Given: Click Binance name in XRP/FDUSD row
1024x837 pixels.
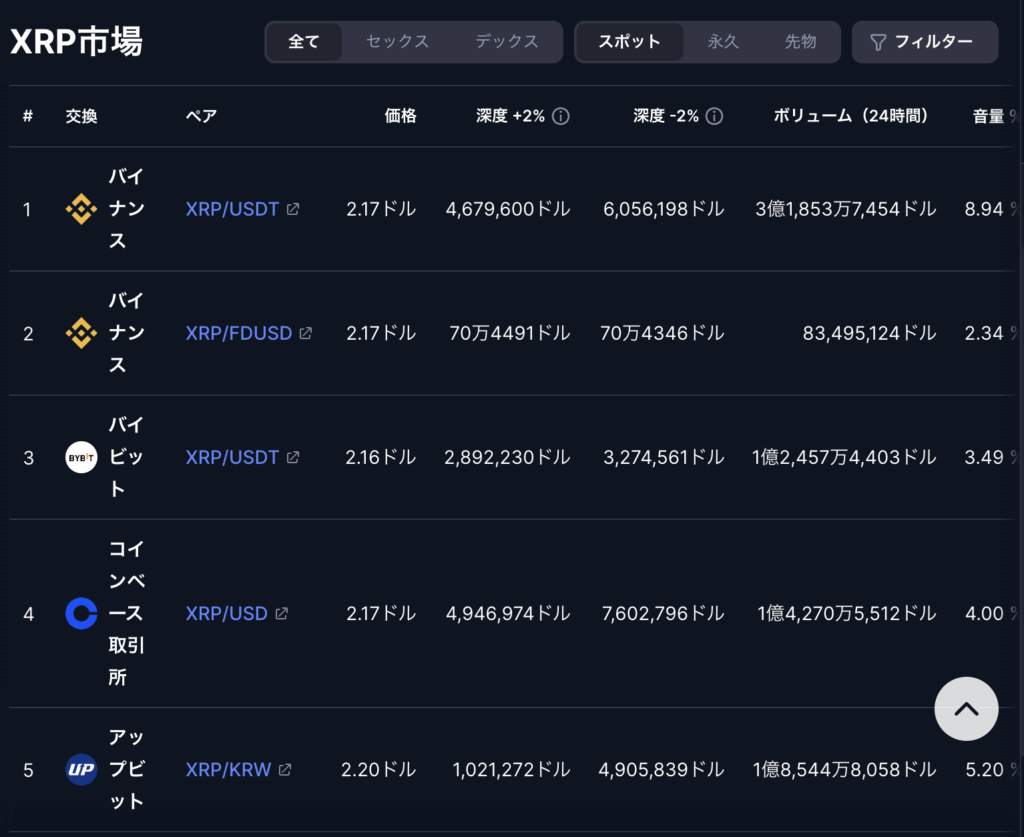Looking at the screenshot, I should pyautogui.click(x=126, y=333).
